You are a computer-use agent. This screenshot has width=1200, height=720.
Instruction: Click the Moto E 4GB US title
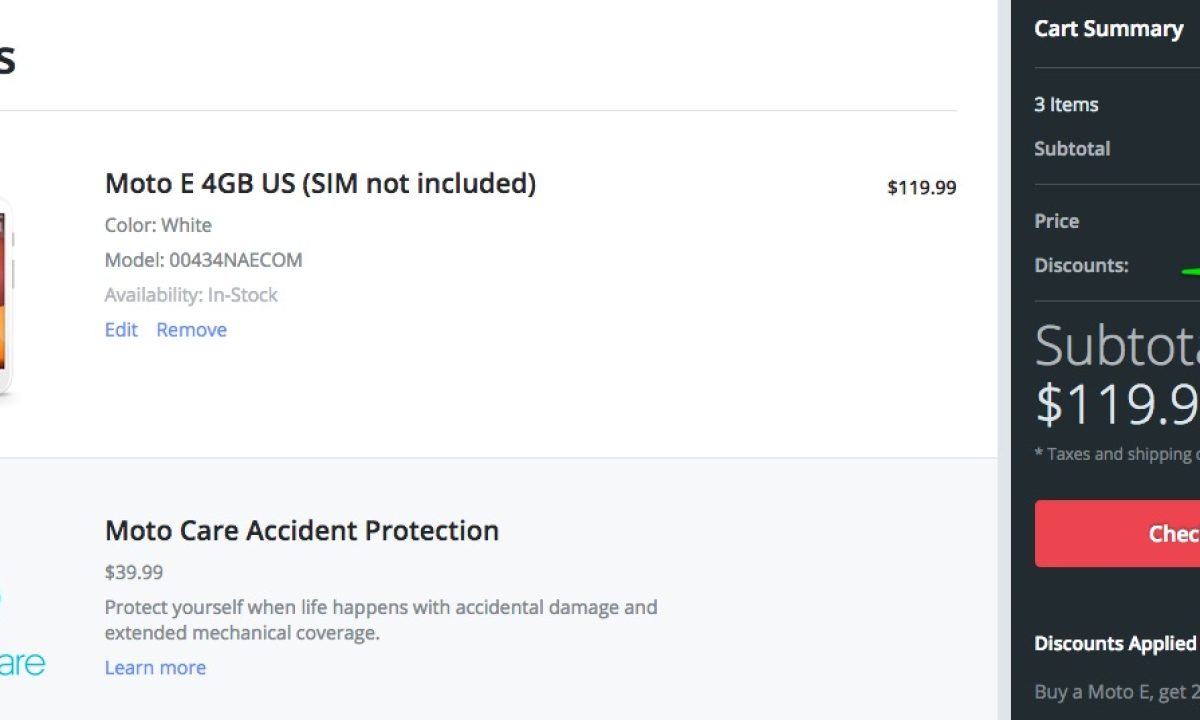point(320,184)
